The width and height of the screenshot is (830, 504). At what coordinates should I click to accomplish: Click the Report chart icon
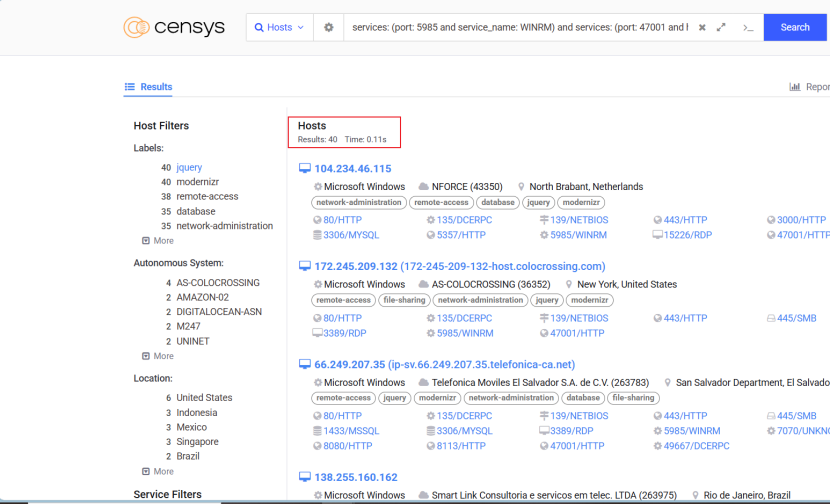[796, 87]
